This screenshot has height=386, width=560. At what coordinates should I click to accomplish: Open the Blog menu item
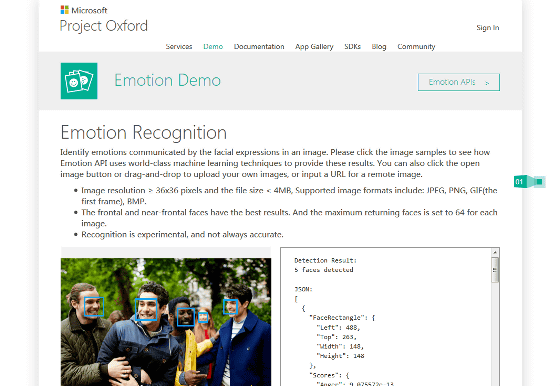coord(379,46)
